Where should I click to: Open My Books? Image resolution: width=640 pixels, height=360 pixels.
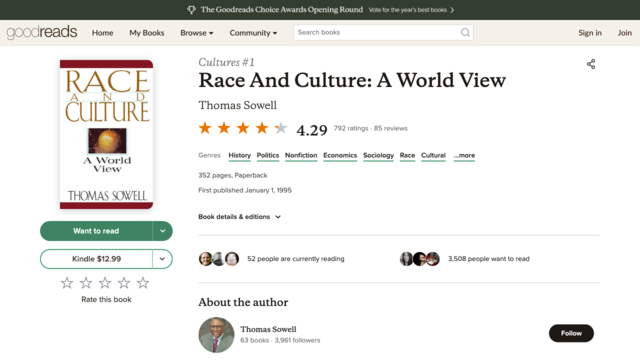(x=147, y=33)
